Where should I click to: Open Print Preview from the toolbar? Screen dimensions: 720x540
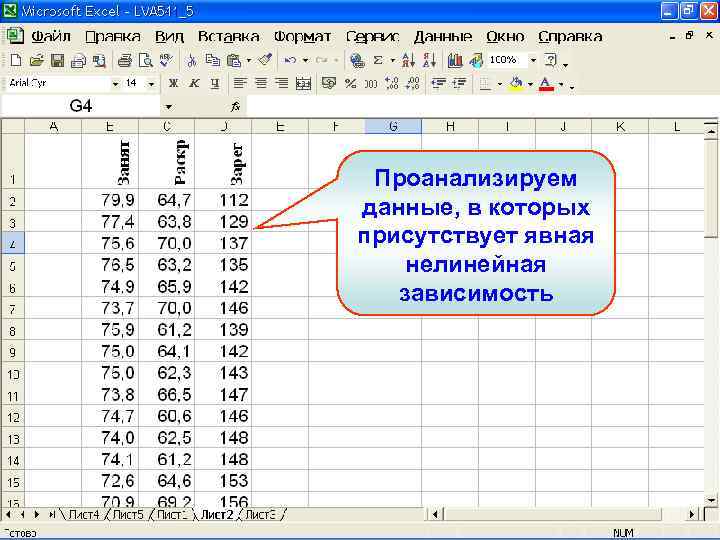[x=146, y=60]
